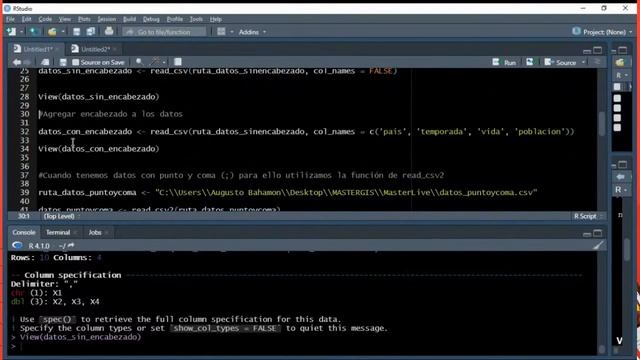Click line 30 comment 'Agregar encabezado a los datos'
The width and height of the screenshot is (640, 360).
click(111, 114)
